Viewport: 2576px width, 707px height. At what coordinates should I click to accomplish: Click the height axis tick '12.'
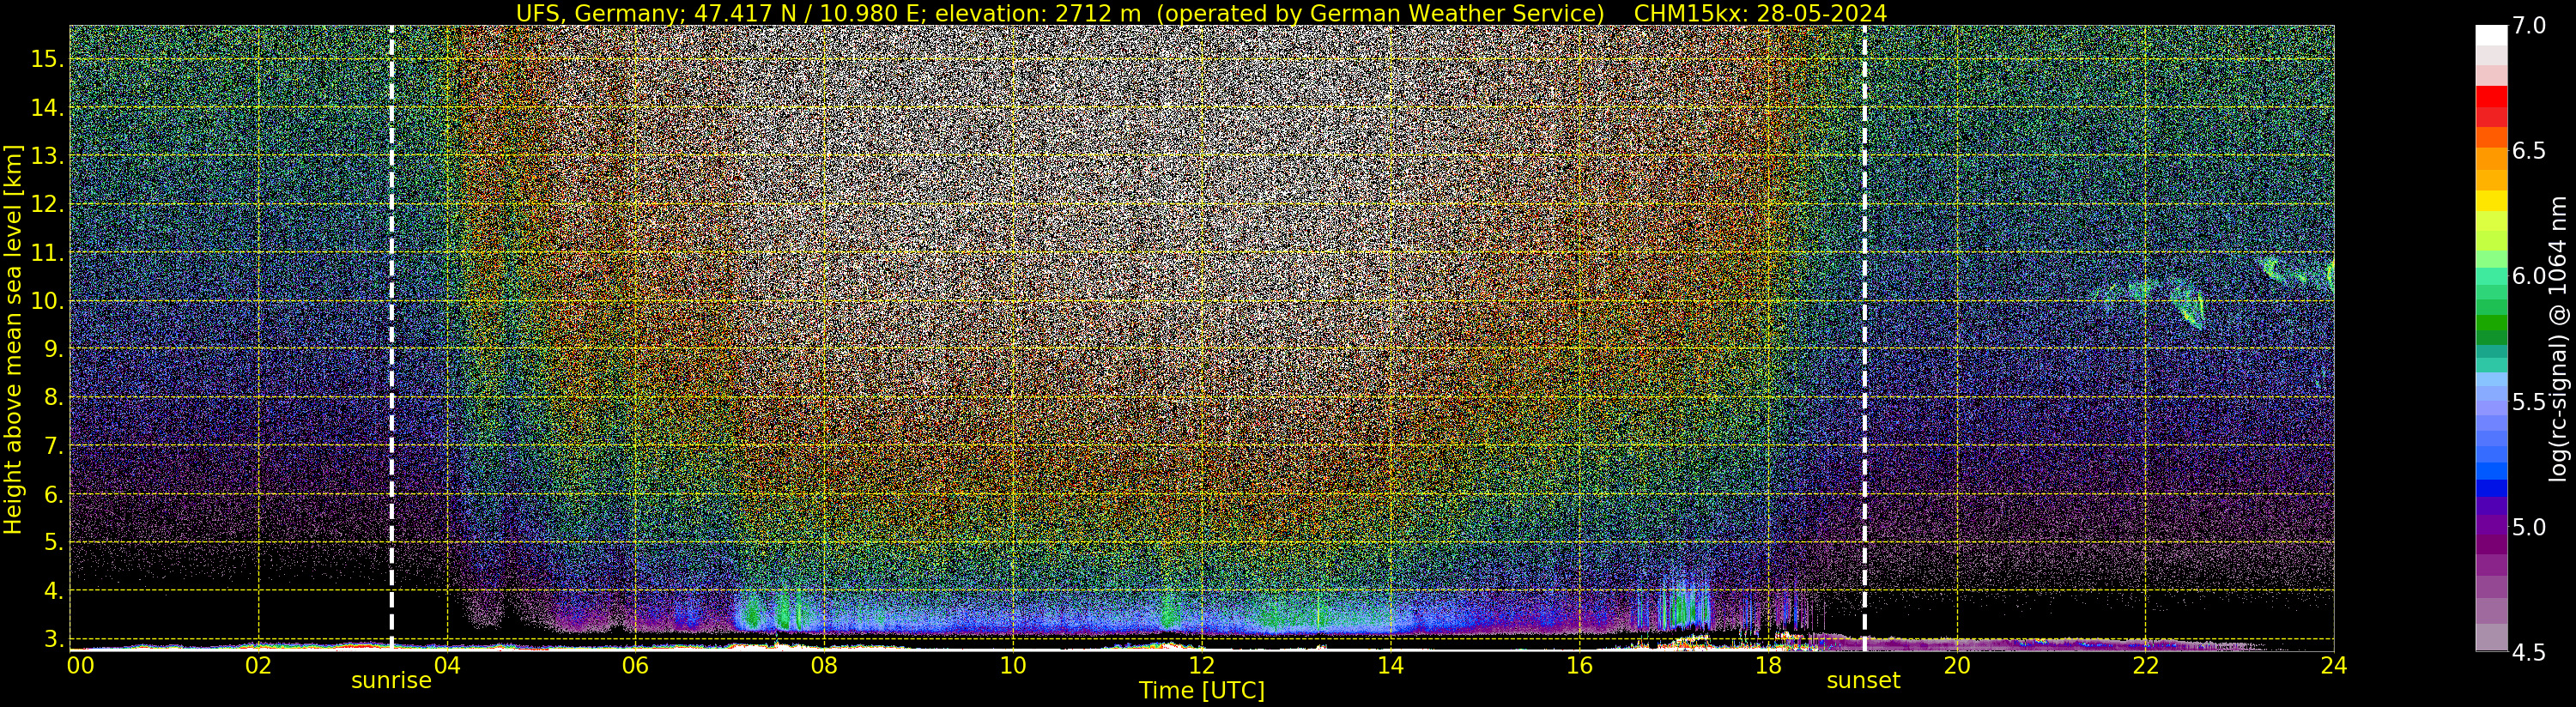[48, 204]
